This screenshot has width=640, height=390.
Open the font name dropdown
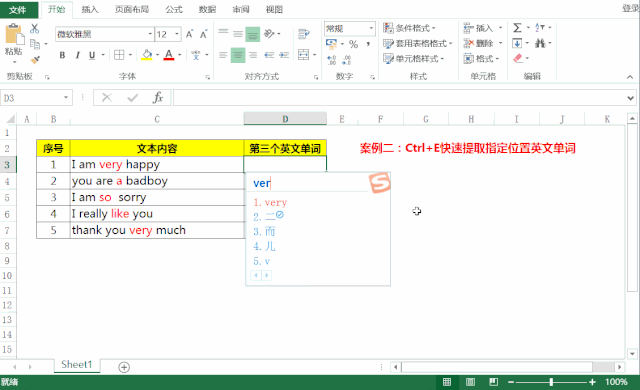pos(150,34)
